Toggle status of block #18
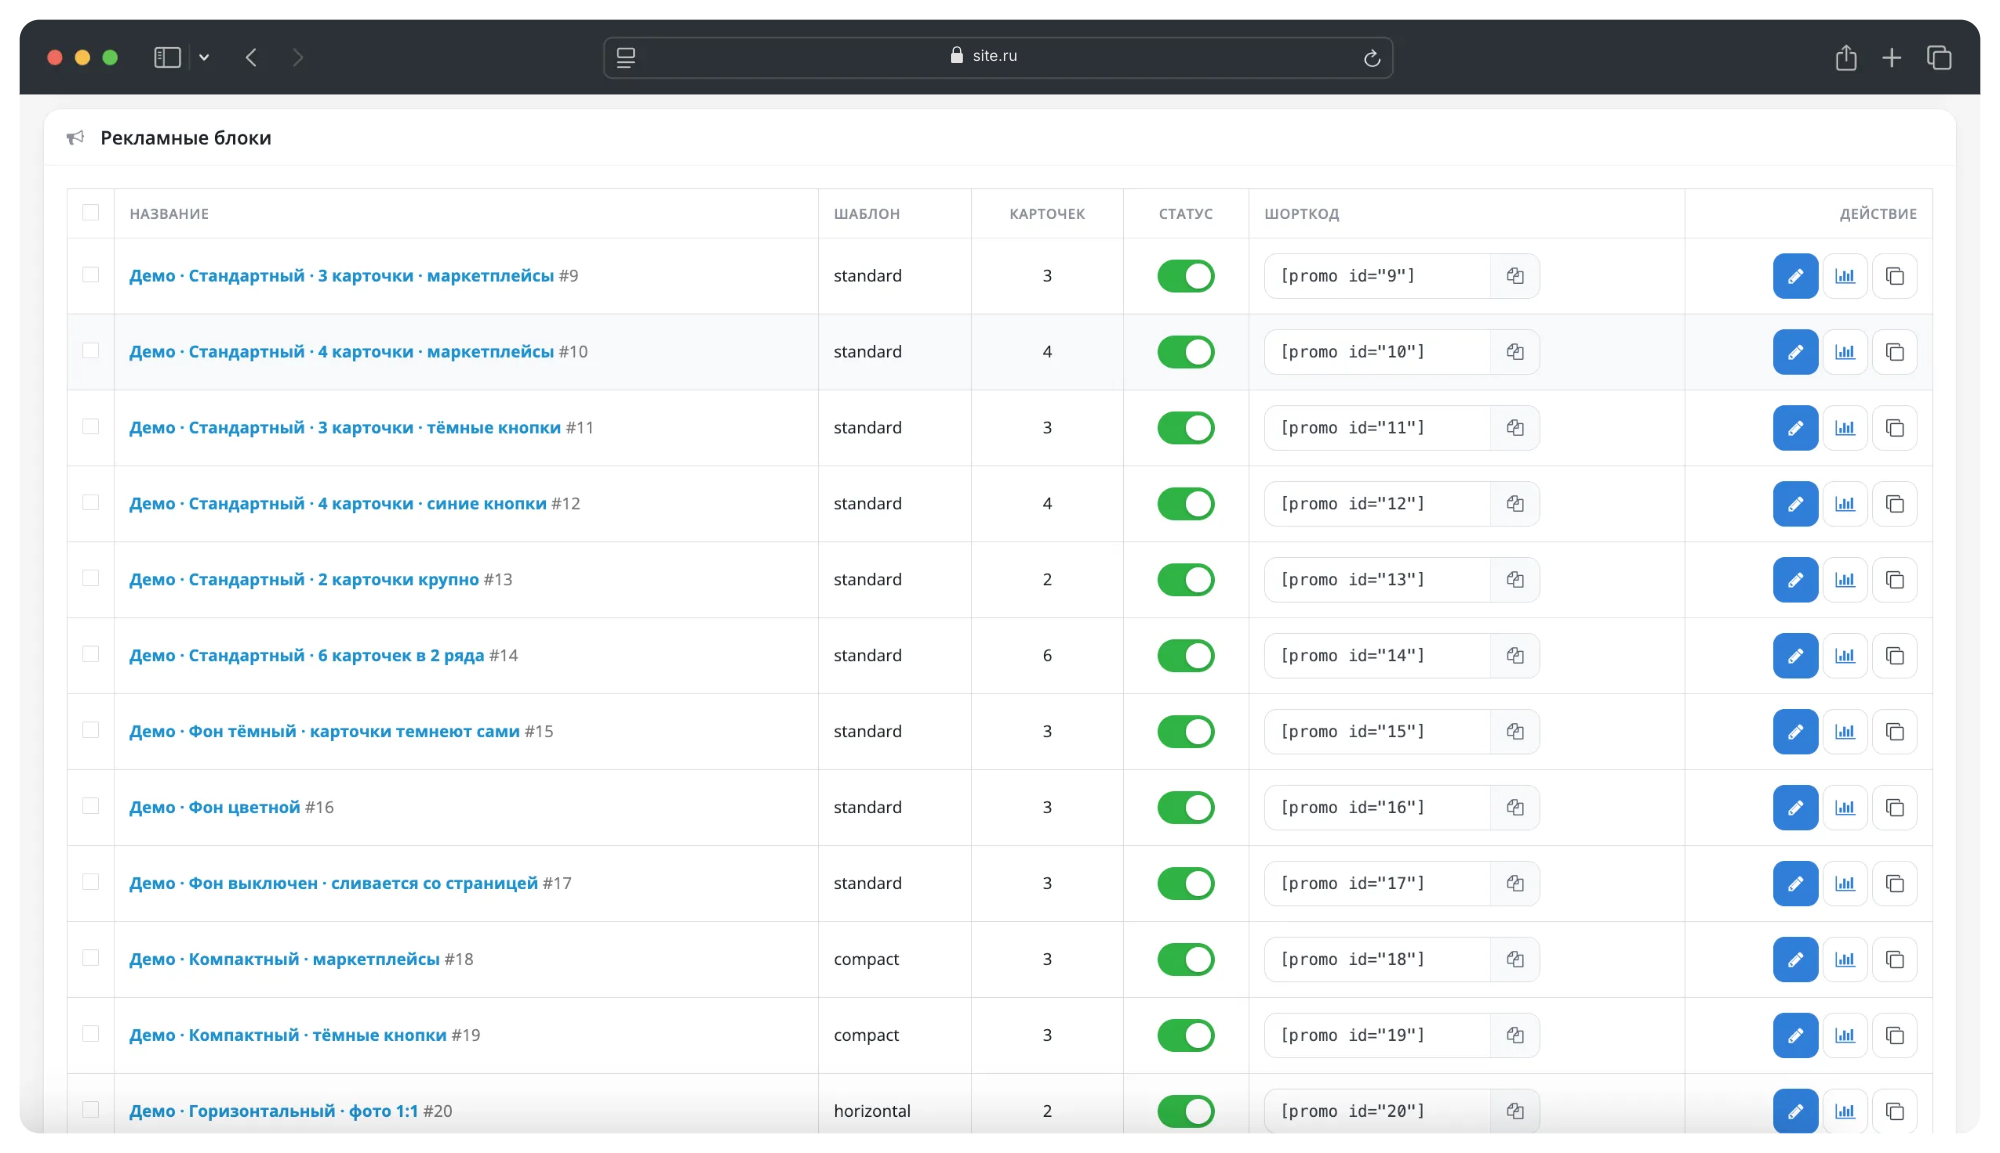Viewport: 2000px width, 1153px height. tap(1185, 960)
